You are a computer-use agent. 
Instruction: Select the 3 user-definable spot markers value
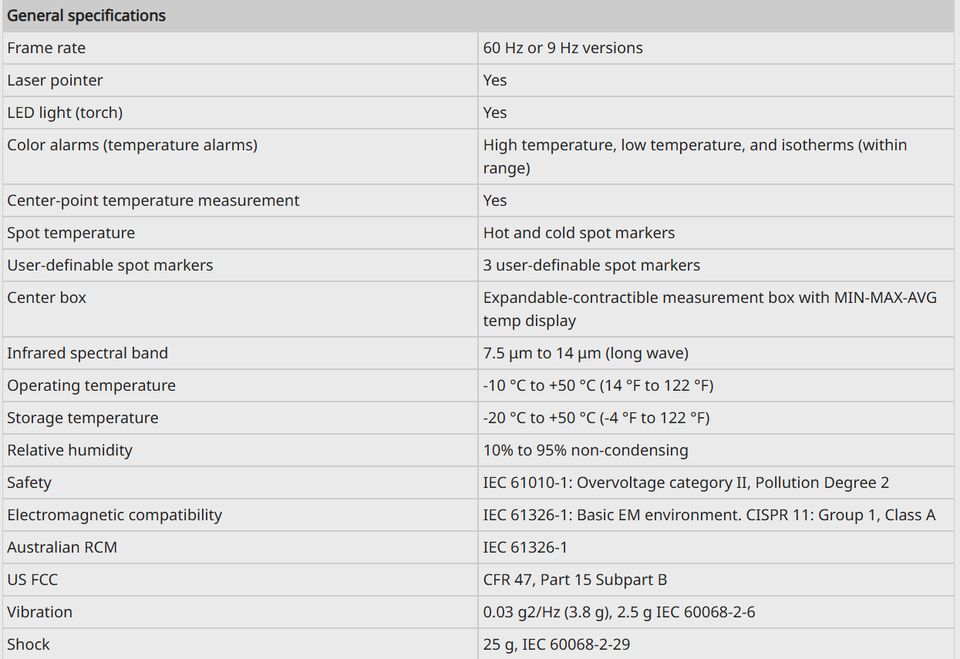pyautogui.click(x=591, y=265)
